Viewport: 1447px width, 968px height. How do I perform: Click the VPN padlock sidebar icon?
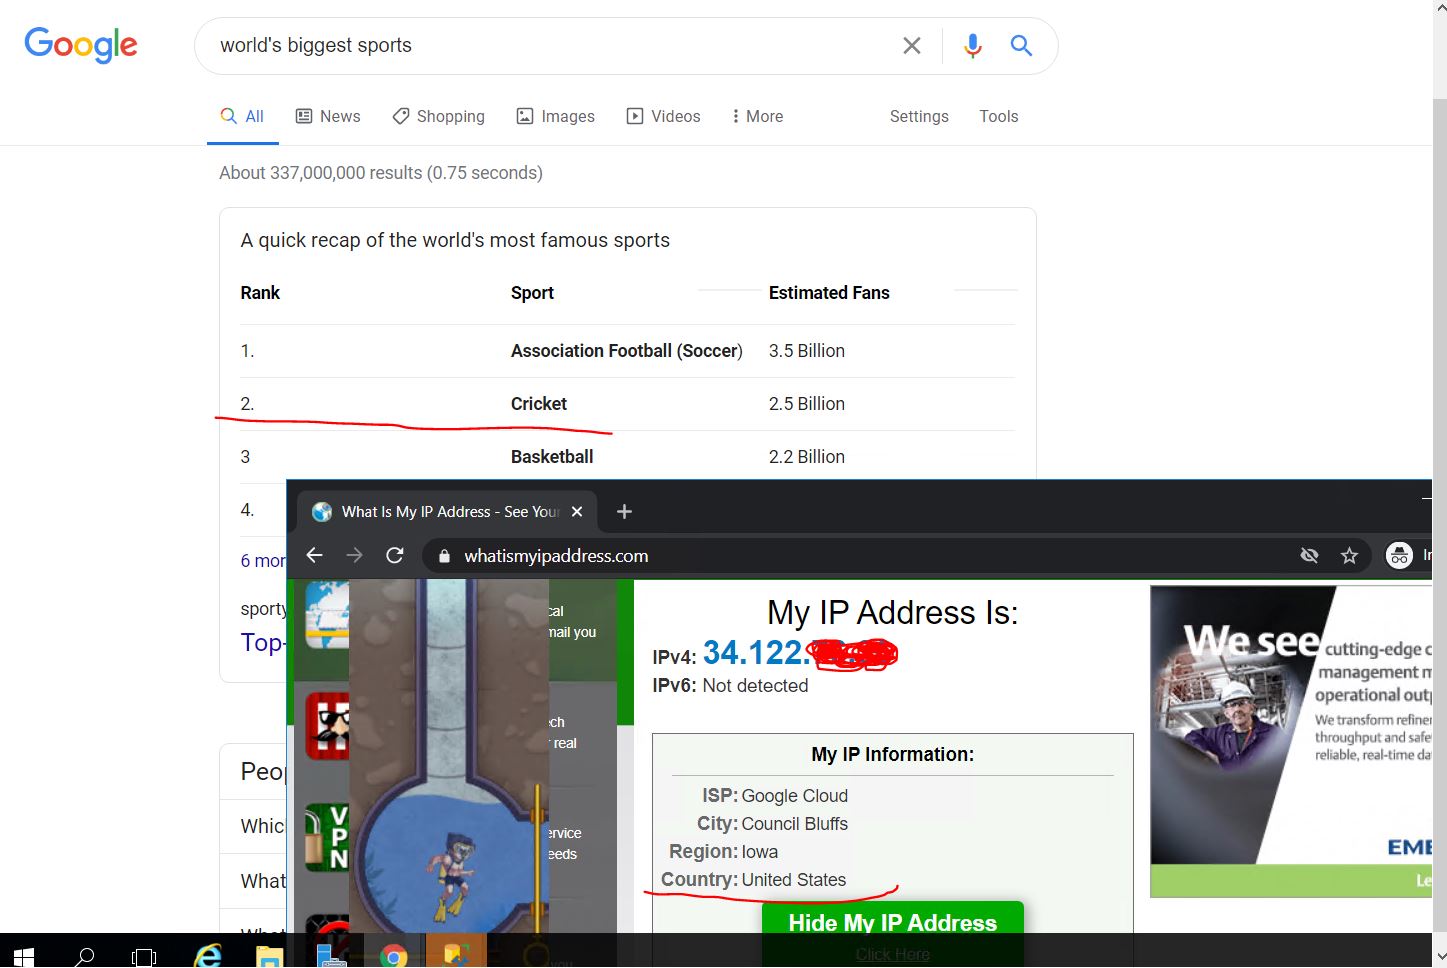click(x=327, y=837)
